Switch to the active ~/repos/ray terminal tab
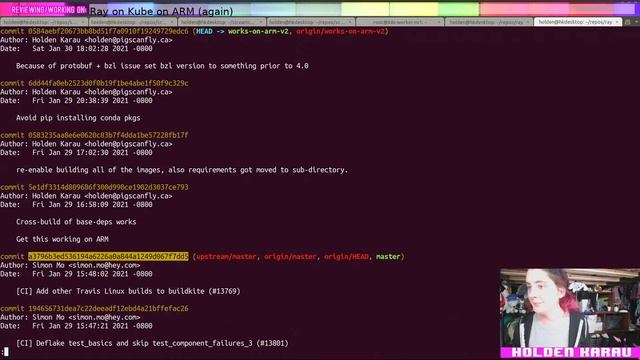640x360 pixels. (575, 22)
